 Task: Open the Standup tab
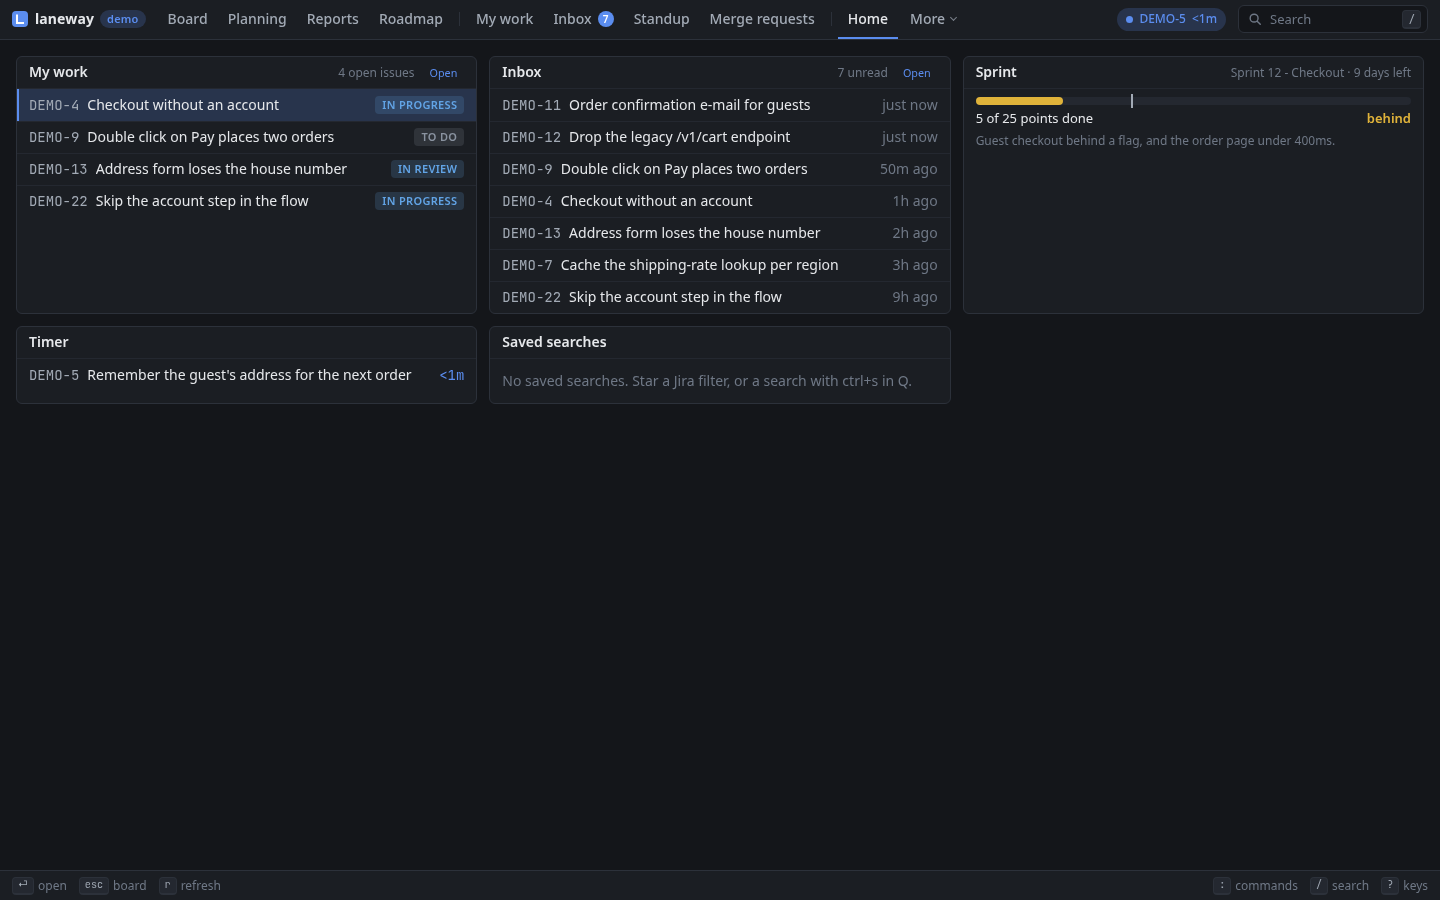tap(661, 19)
